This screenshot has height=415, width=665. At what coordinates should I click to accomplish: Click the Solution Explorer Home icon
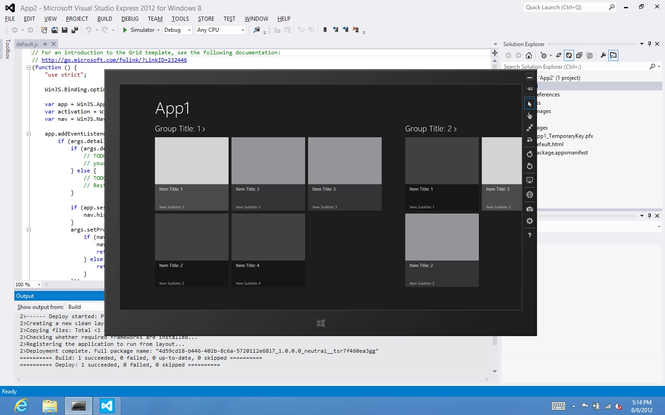coord(528,56)
